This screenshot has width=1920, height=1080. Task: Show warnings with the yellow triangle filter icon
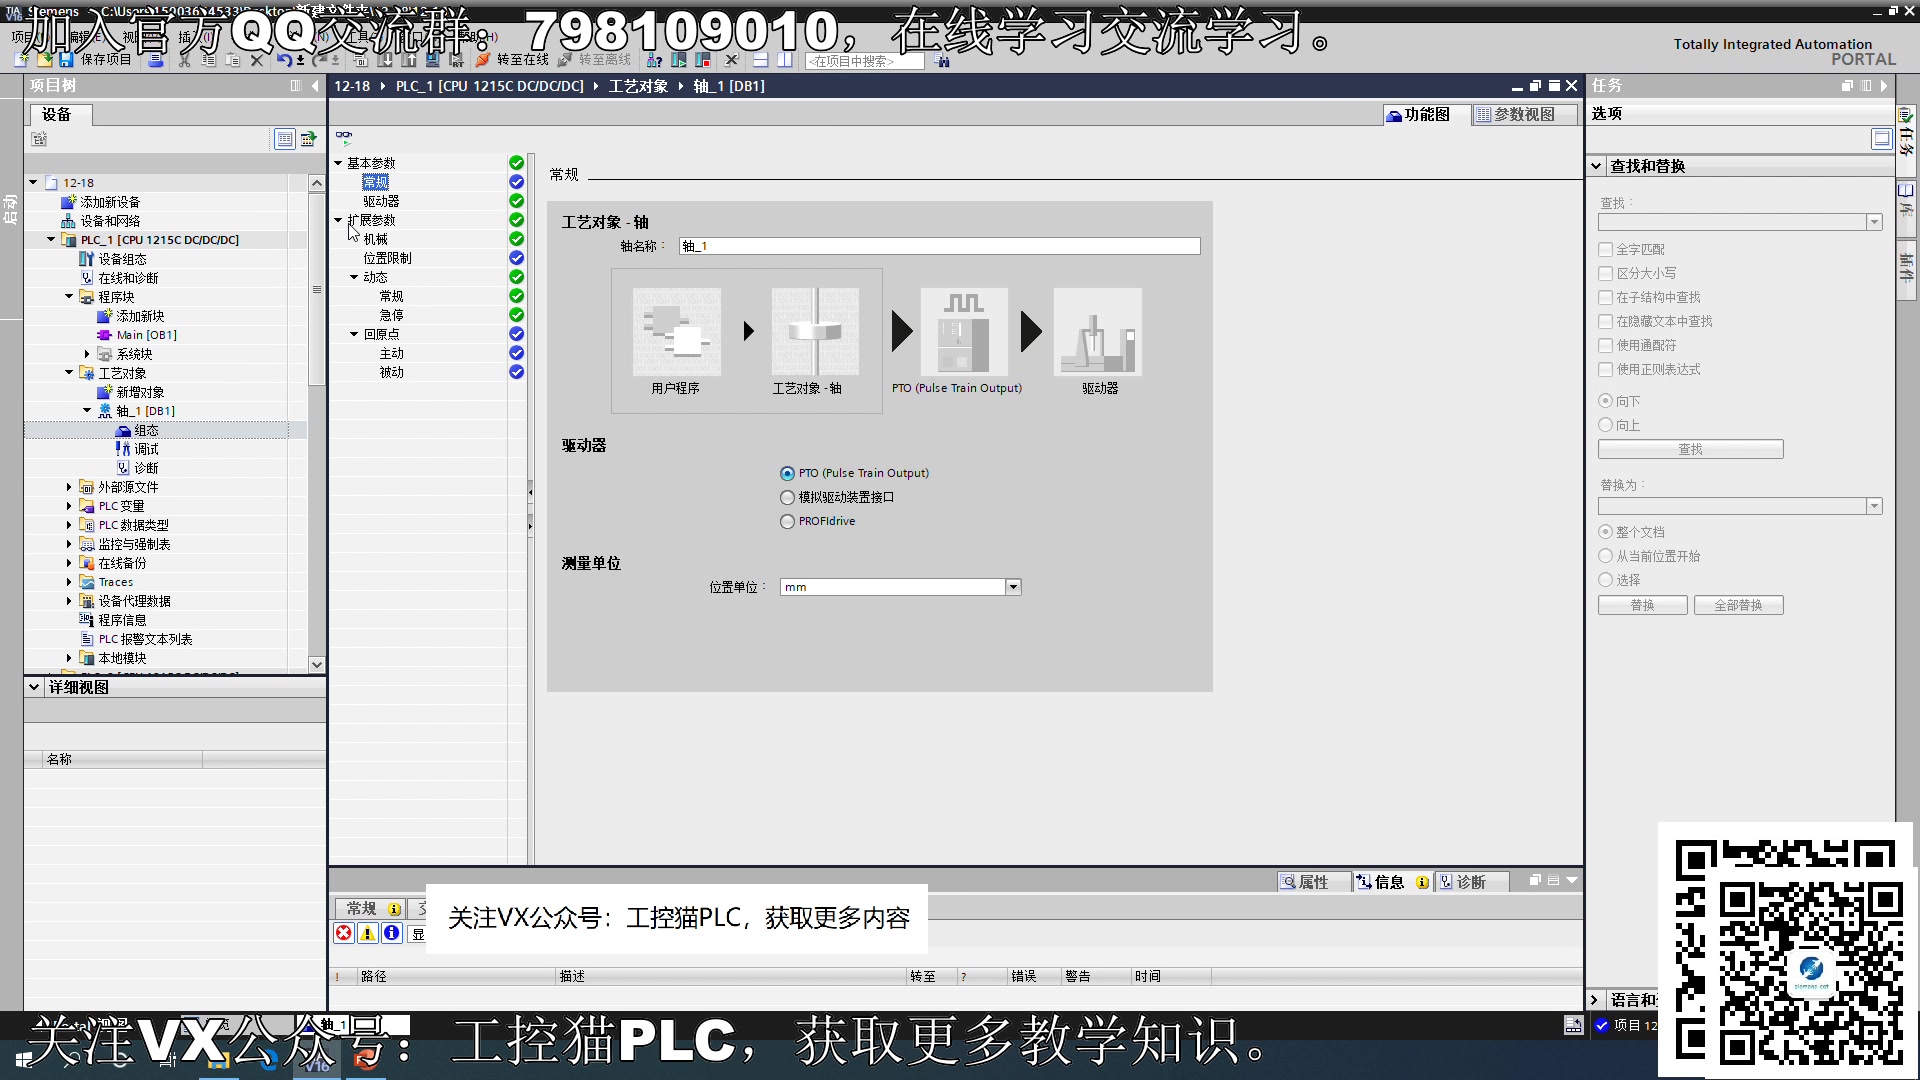368,933
